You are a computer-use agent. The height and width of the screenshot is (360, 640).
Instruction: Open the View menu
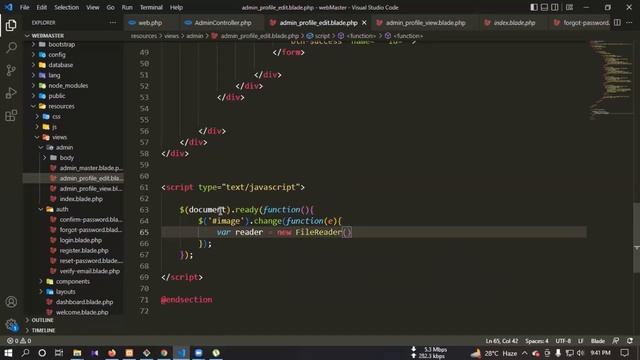(93, 7)
